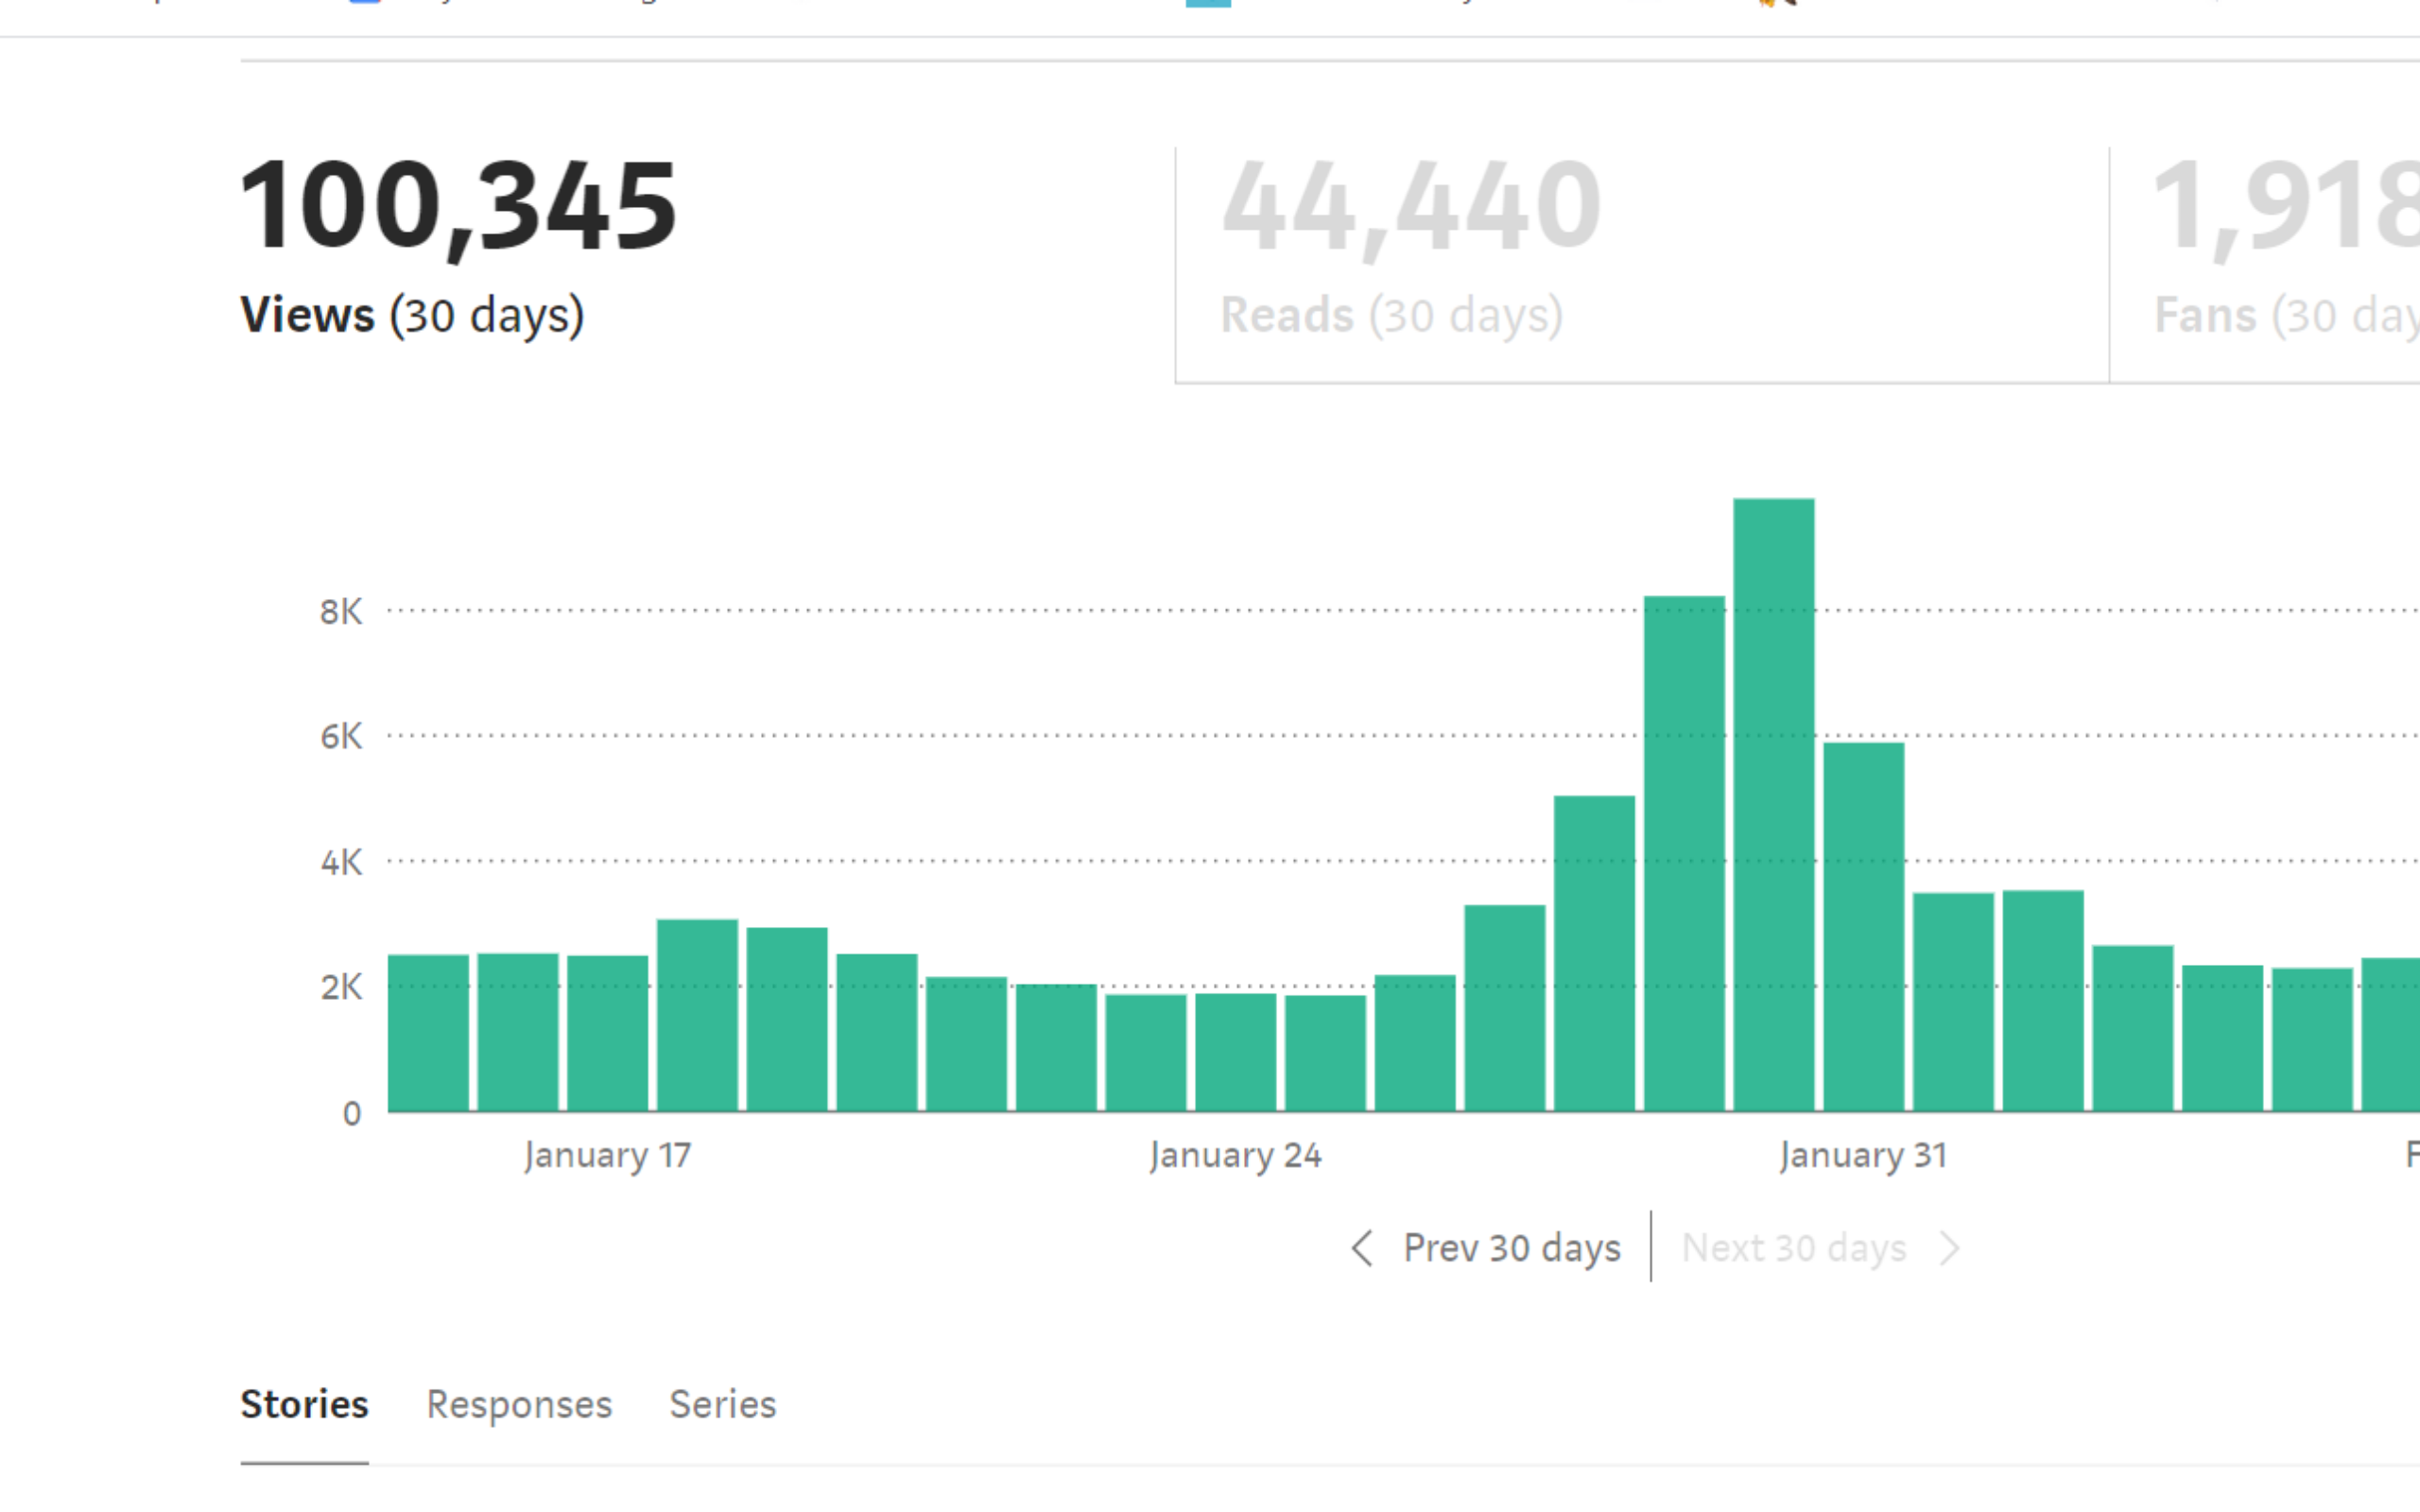Screen dimensions: 2420x1512
Task: Switch to the Series tab
Action: (722, 1404)
